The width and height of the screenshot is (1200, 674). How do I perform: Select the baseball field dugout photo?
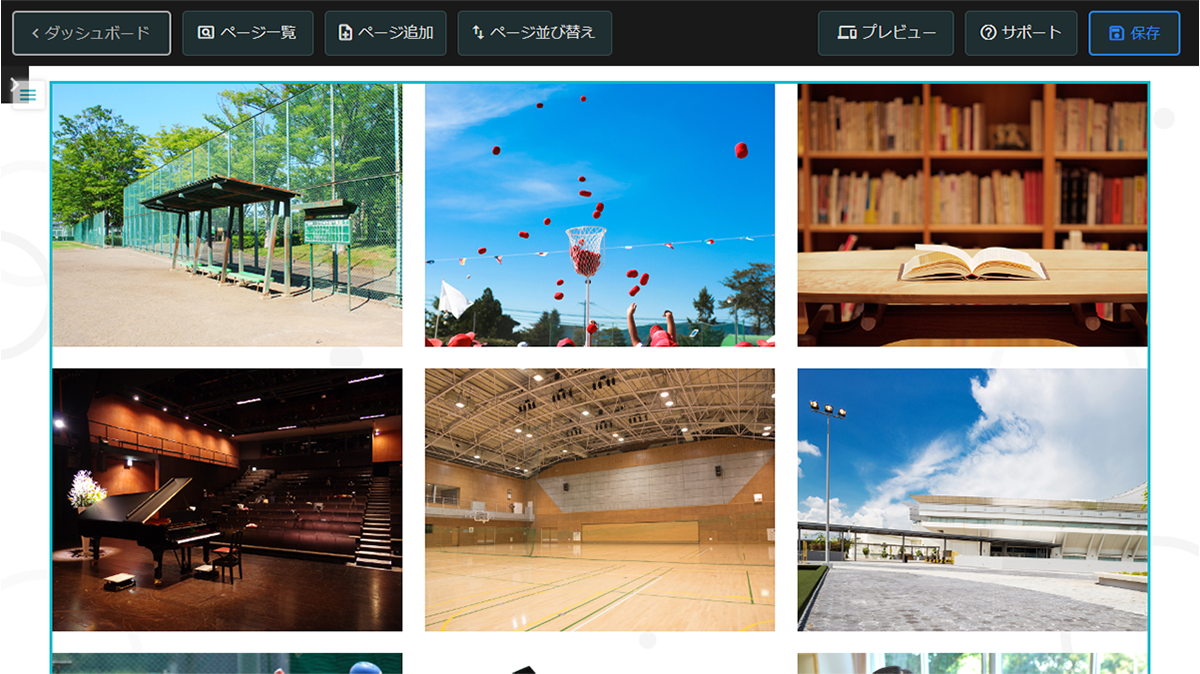pos(228,217)
